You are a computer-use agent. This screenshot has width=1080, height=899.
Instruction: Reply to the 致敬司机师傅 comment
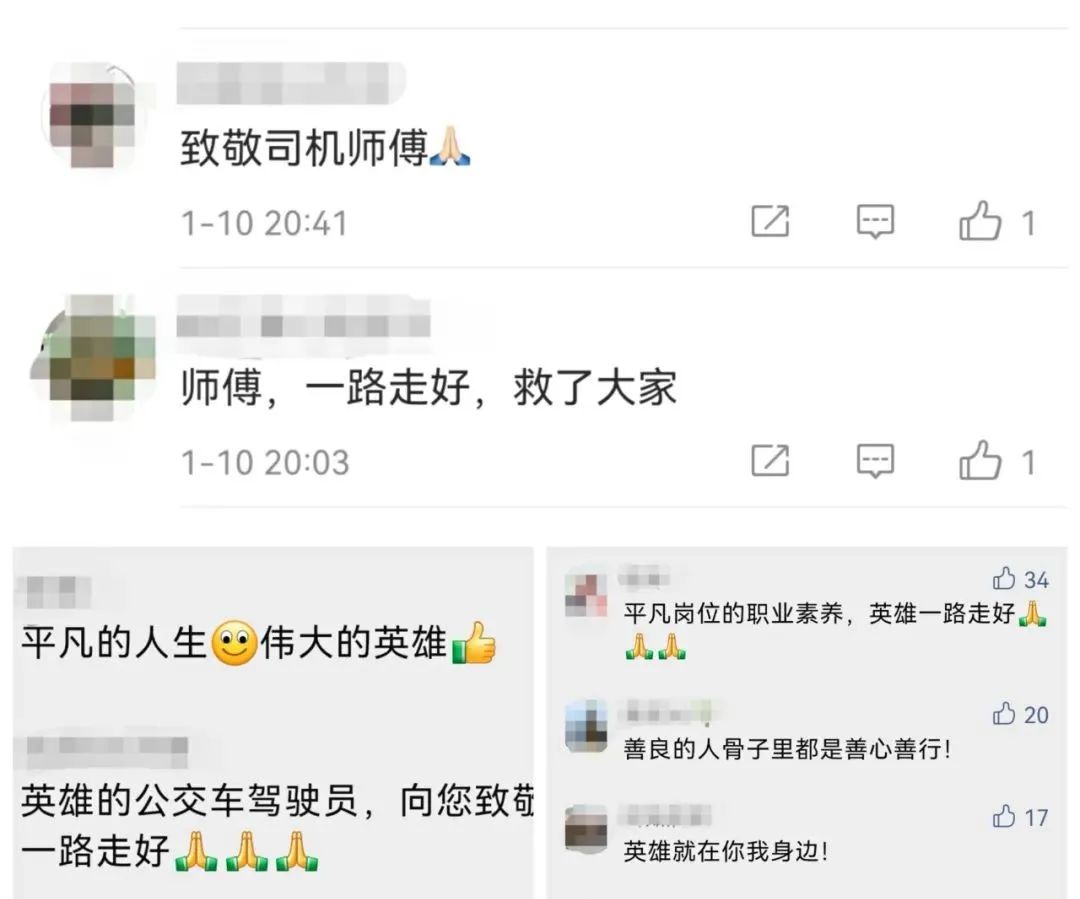tap(875, 222)
